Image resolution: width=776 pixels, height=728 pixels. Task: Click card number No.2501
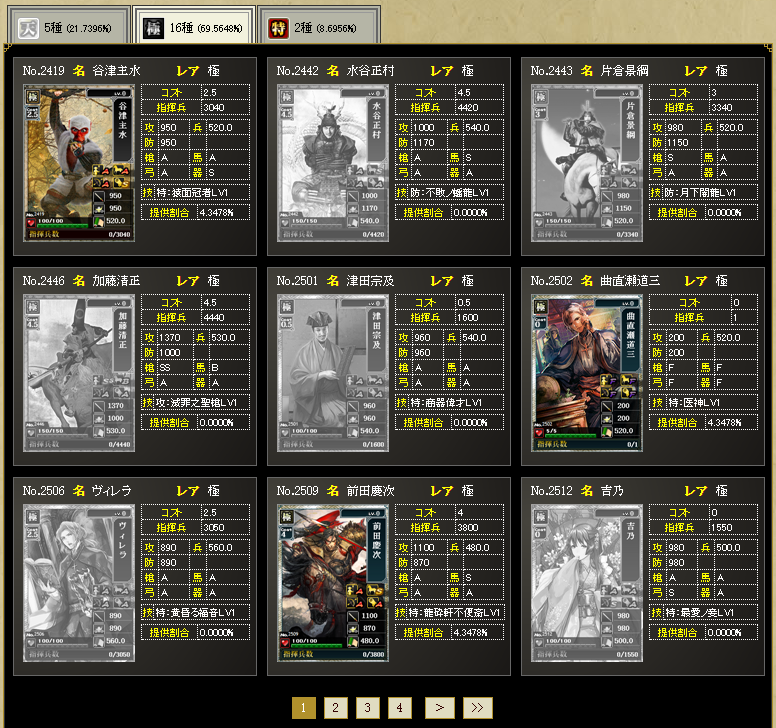297,281
